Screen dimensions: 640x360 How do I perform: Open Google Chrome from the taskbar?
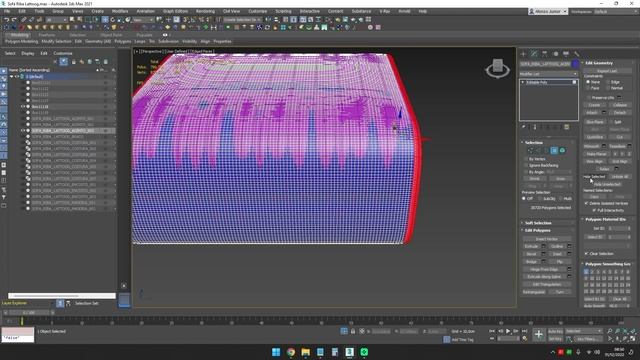(291, 352)
